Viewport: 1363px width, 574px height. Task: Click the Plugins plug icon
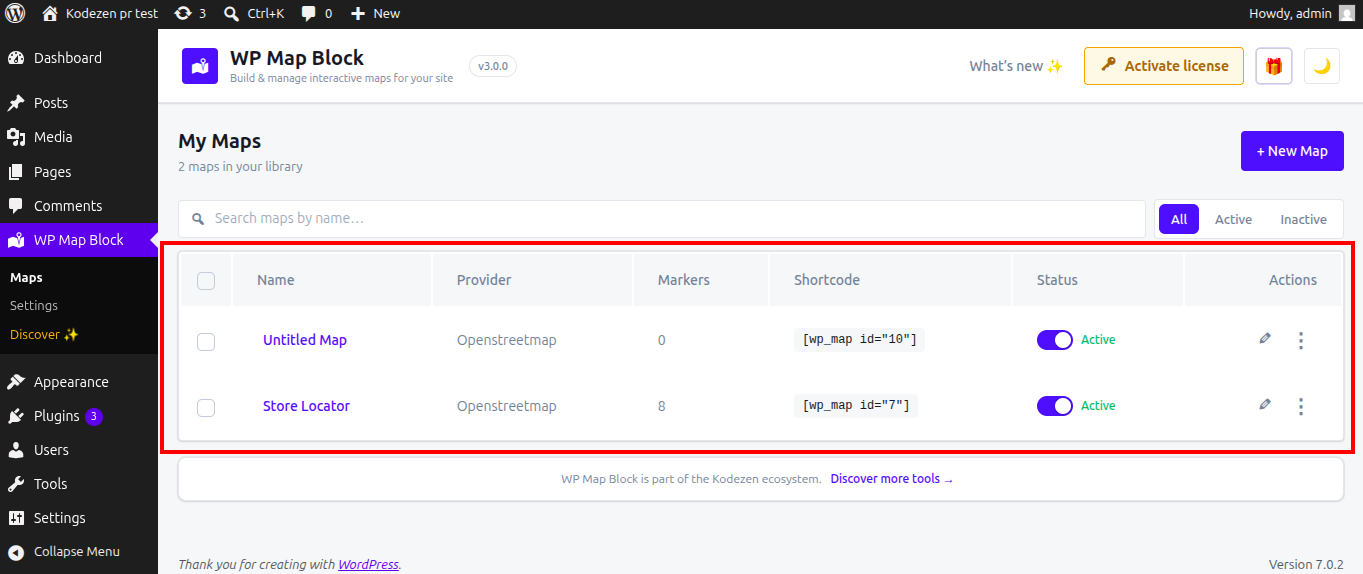point(16,416)
